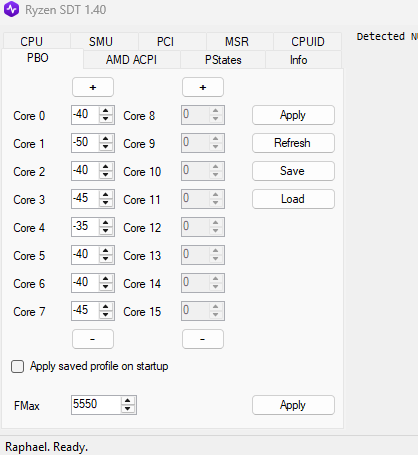Save the current curve profile
418x455 pixels.
point(293,171)
